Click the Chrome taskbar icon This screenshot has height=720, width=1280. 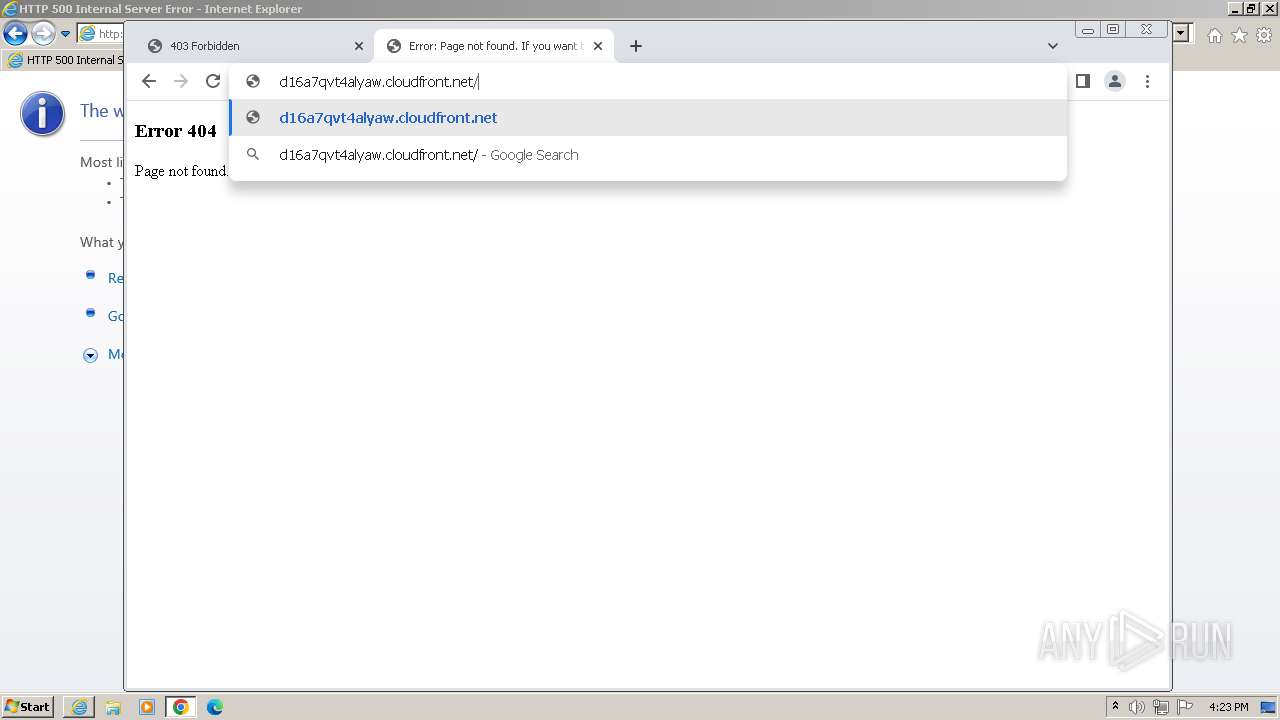(181, 707)
